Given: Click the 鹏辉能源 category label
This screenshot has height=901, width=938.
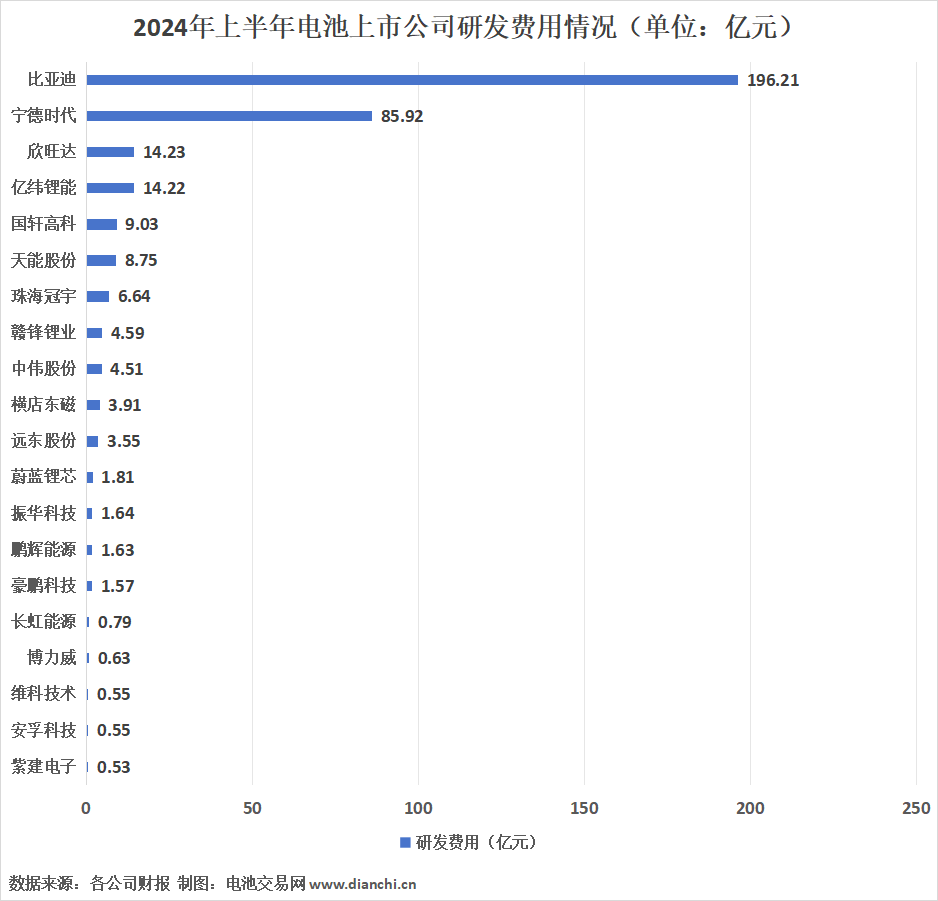Looking at the screenshot, I should pyautogui.click(x=44, y=549).
